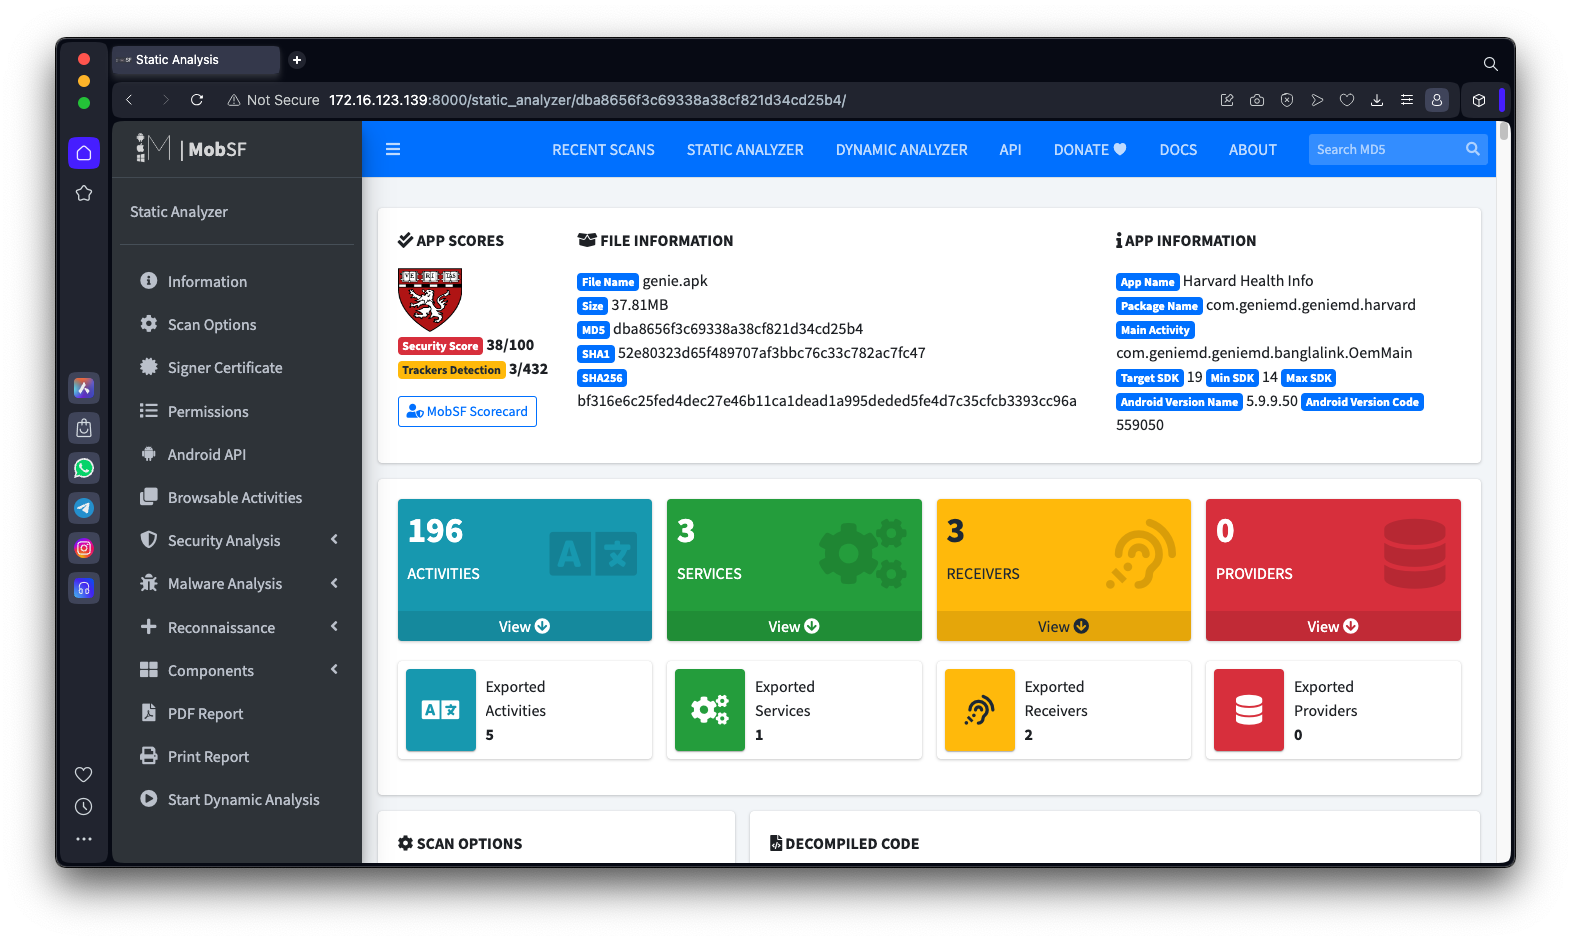This screenshot has height=941, width=1571.
Task: Reload the page with the refresh icon
Action: (197, 100)
